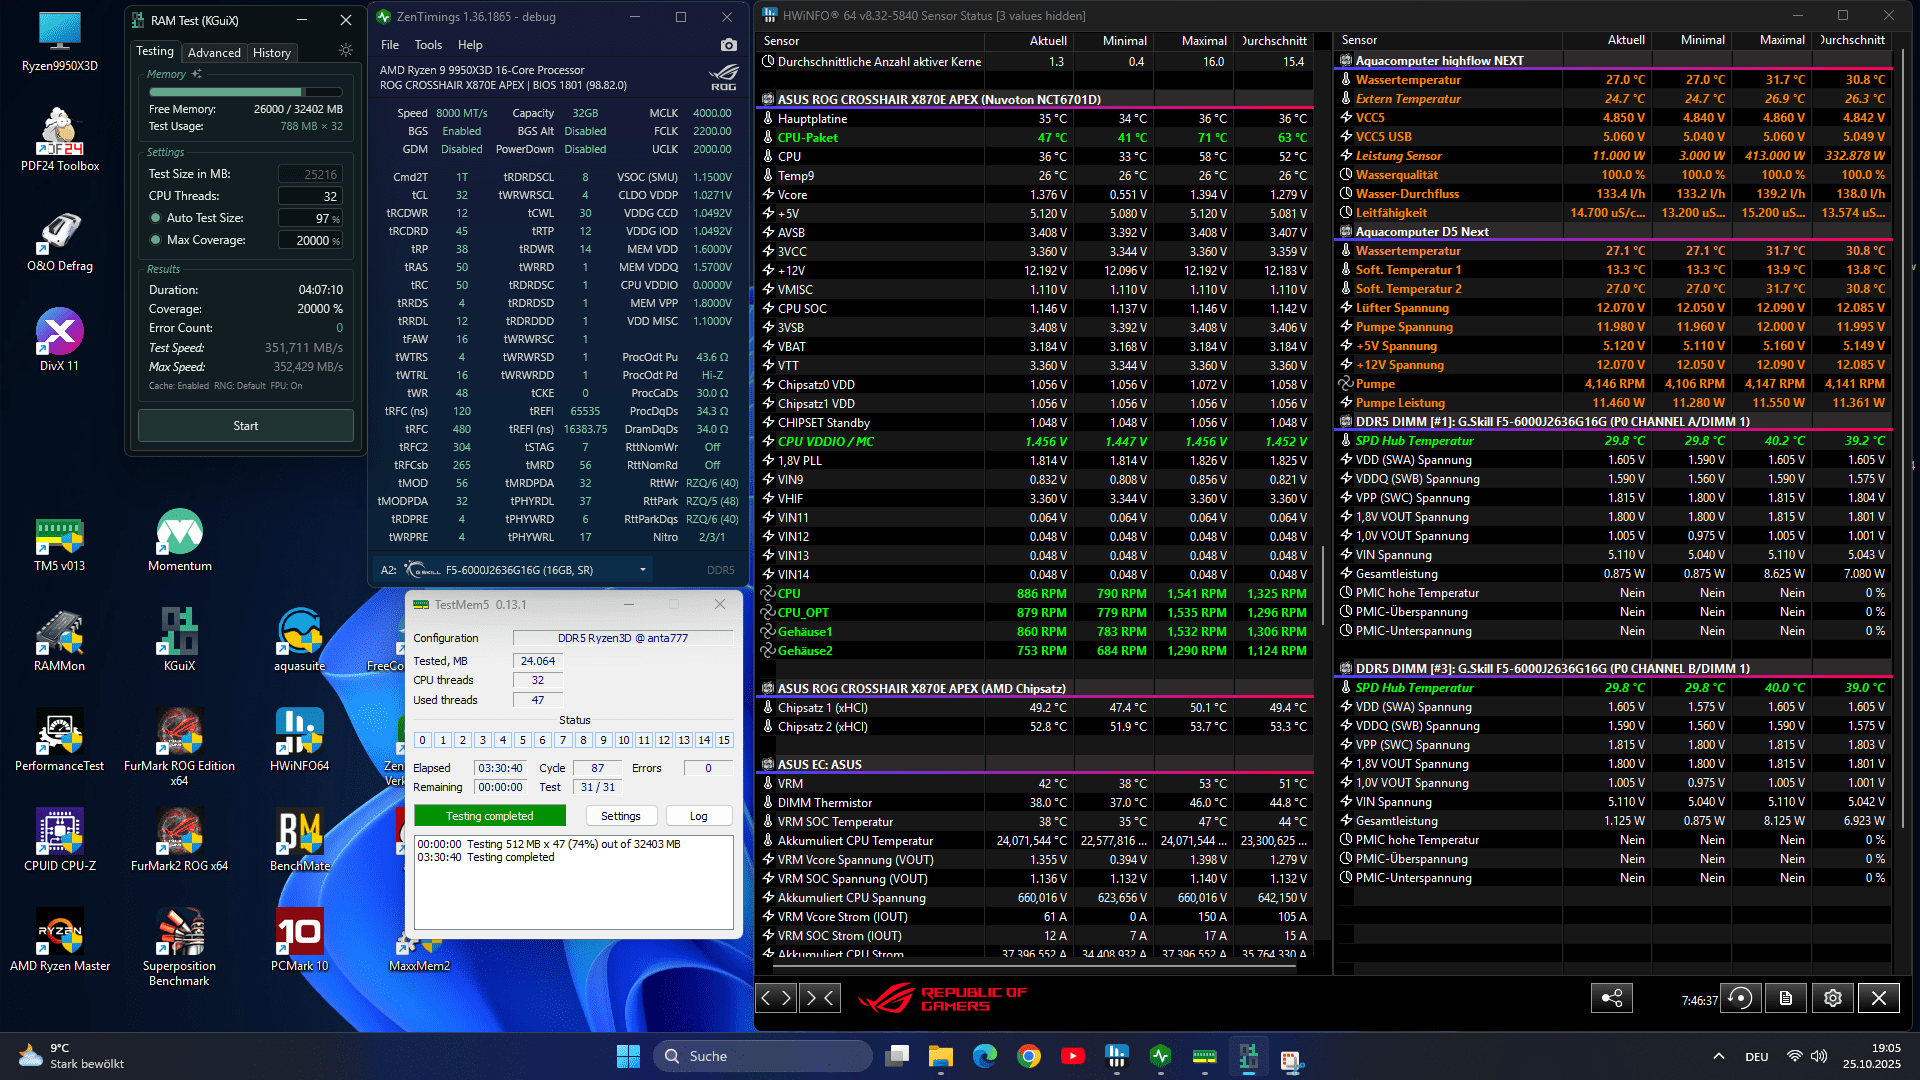Image resolution: width=1920 pixels, height=1080 pixels.
Task: Show hidden system tray icons chevron
Action: tap(1718, 1057)
